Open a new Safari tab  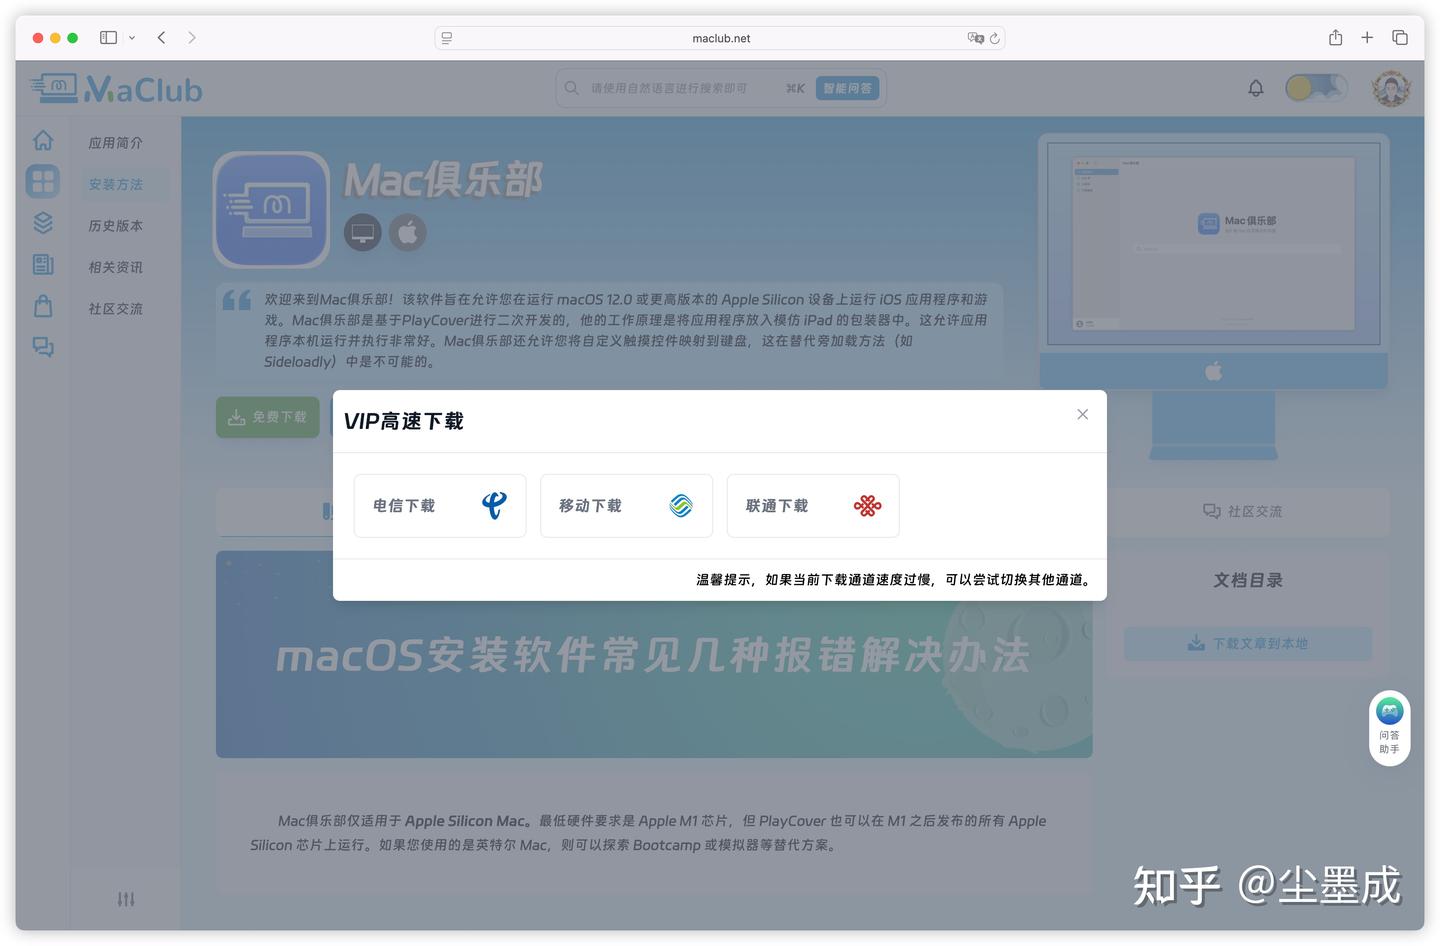(x=1367, y=37)
